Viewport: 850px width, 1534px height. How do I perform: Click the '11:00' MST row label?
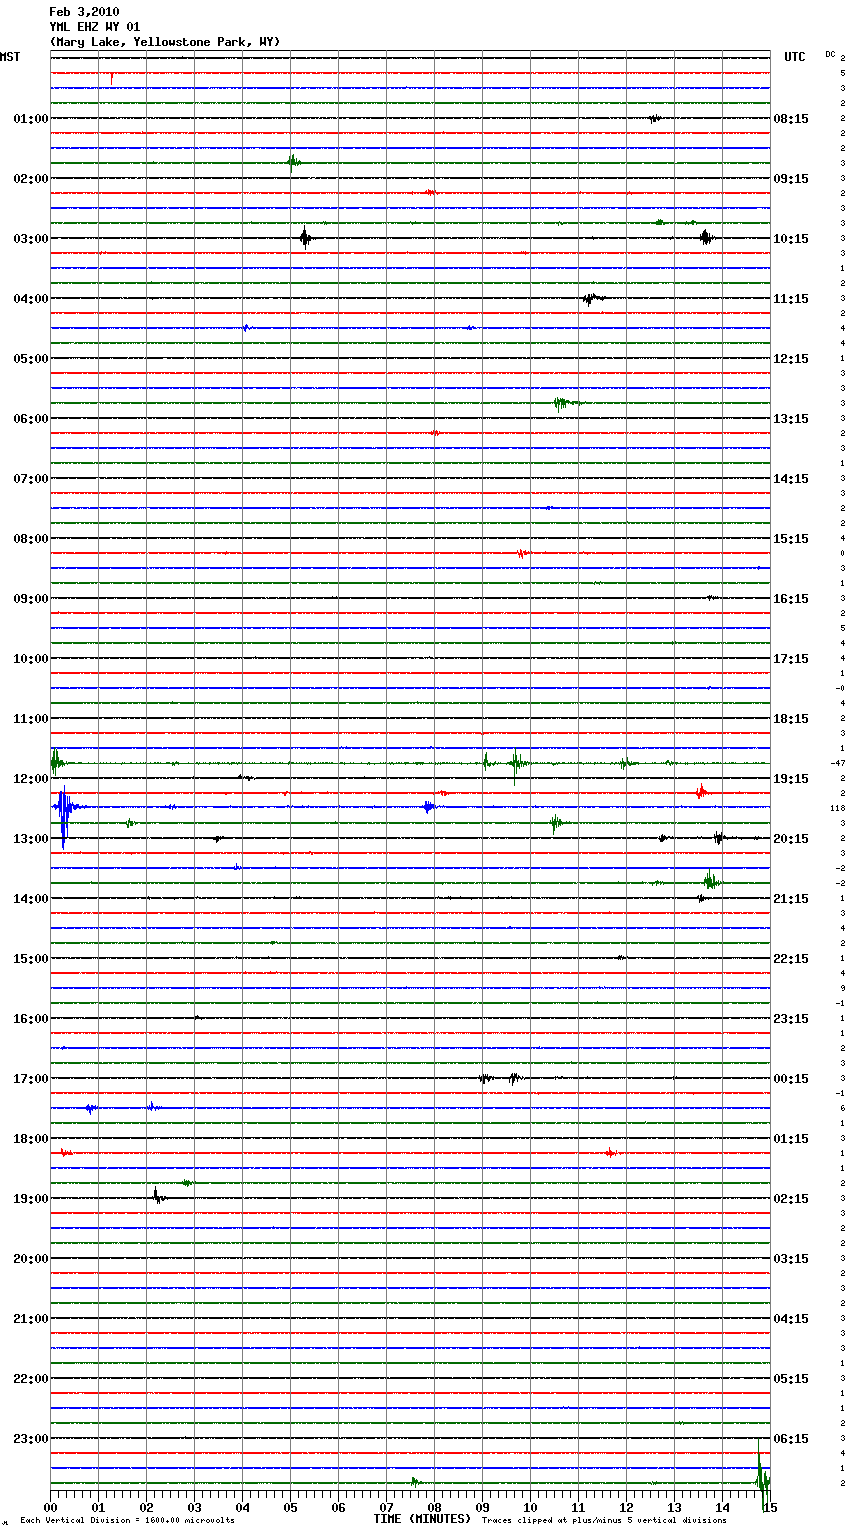[31, 719]
